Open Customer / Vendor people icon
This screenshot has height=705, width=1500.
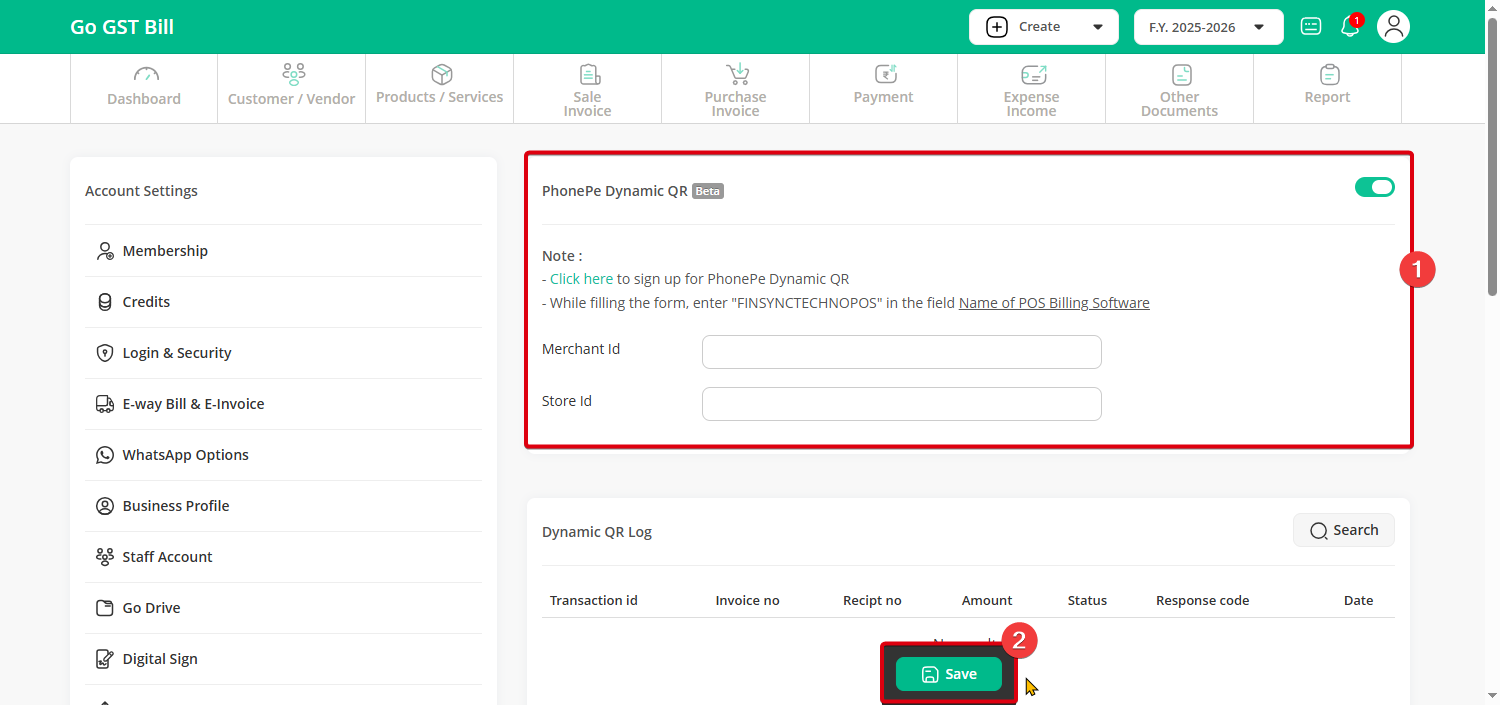(293, 75)
